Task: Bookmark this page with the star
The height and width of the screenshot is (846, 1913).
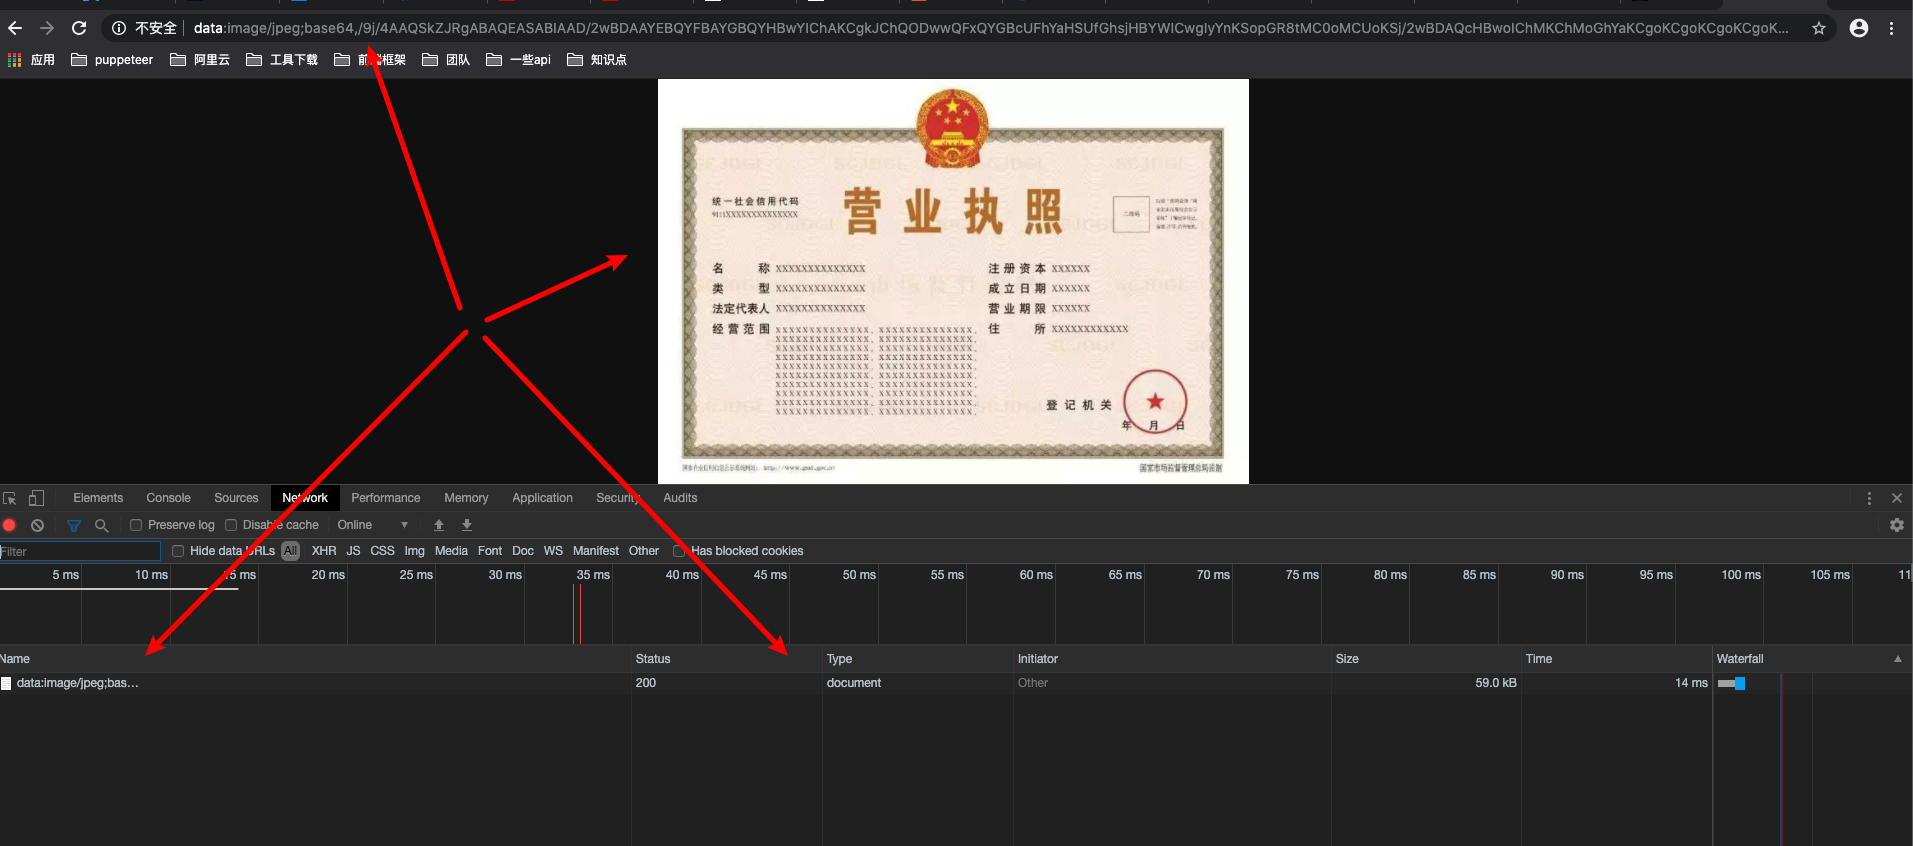Action: (x=1819, y=28)
